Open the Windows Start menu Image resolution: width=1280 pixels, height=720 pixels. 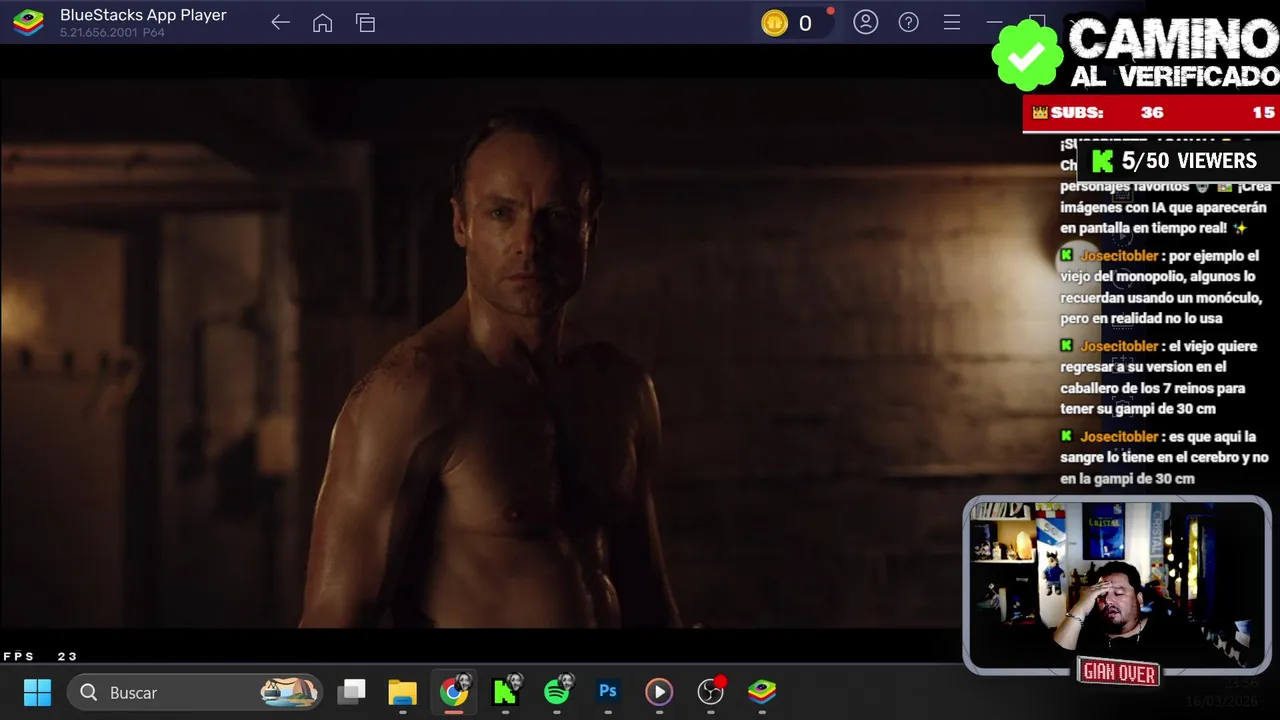click(x=37, y=692)
